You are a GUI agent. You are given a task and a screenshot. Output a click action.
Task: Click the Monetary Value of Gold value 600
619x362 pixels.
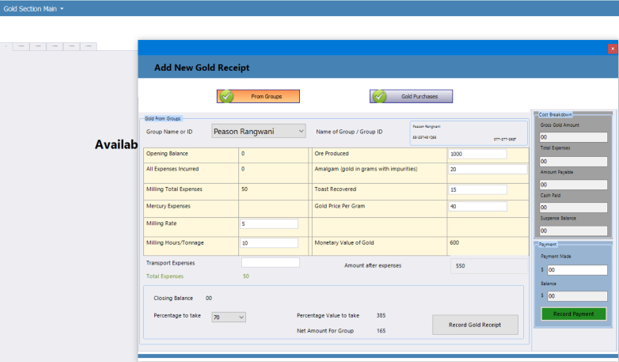click(x=454, y=243)
